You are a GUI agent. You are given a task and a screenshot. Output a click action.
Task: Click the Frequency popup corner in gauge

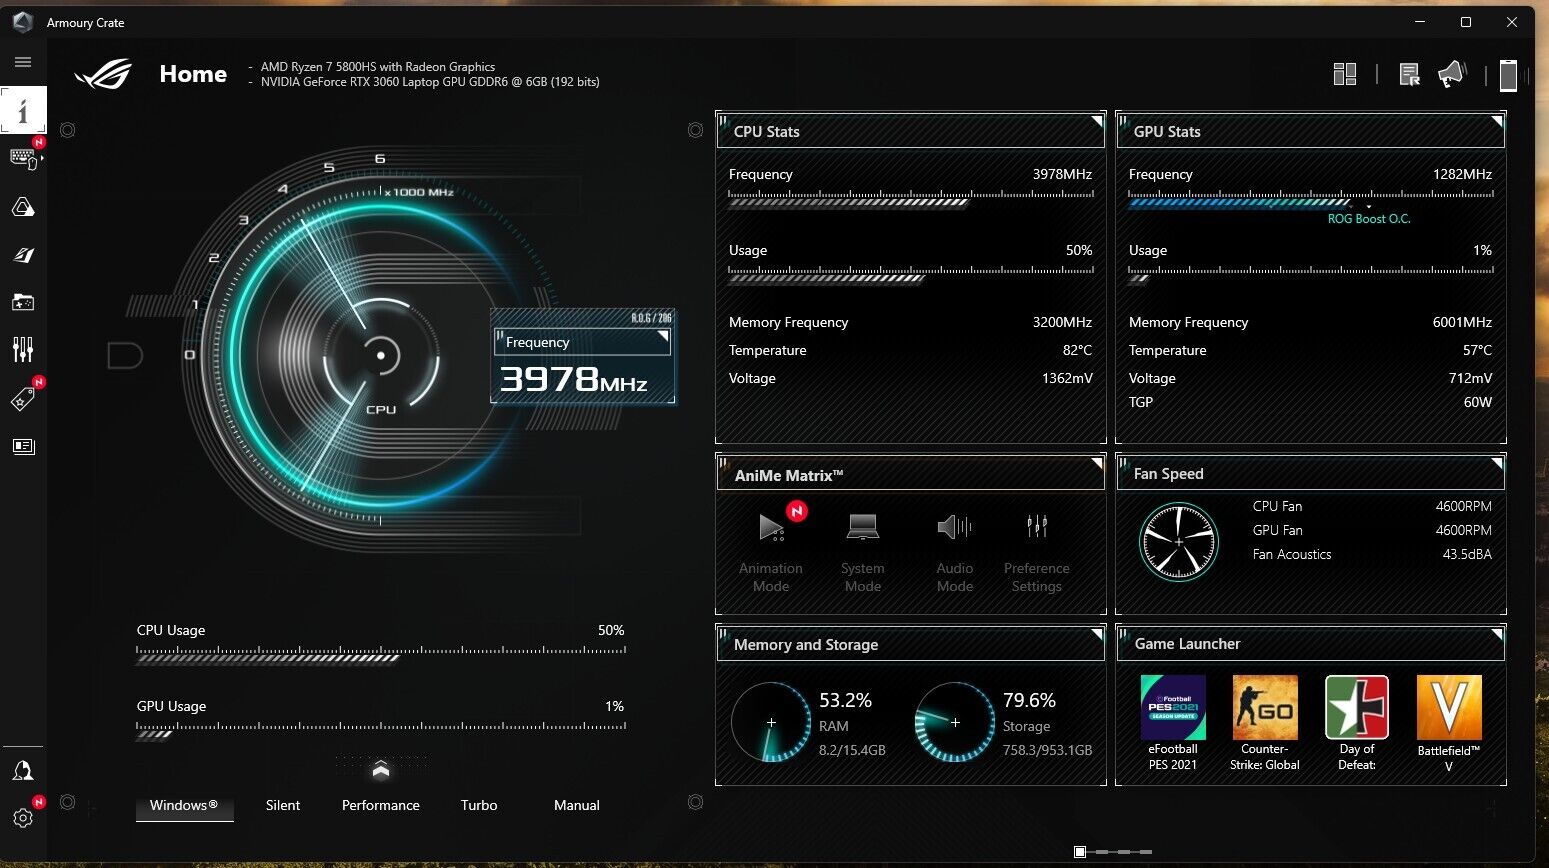click(x=662, y=337)
